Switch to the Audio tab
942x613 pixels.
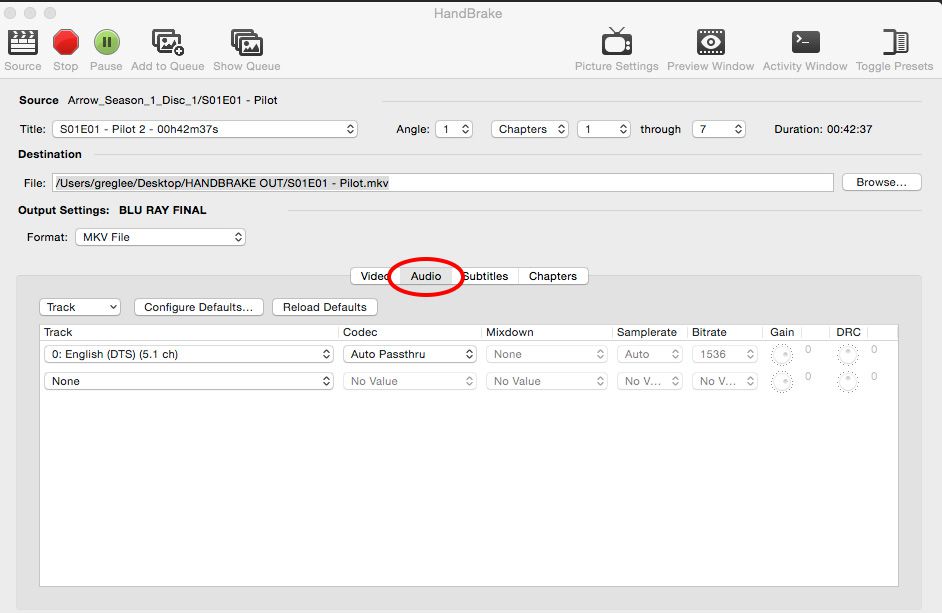tap(426, 276)
